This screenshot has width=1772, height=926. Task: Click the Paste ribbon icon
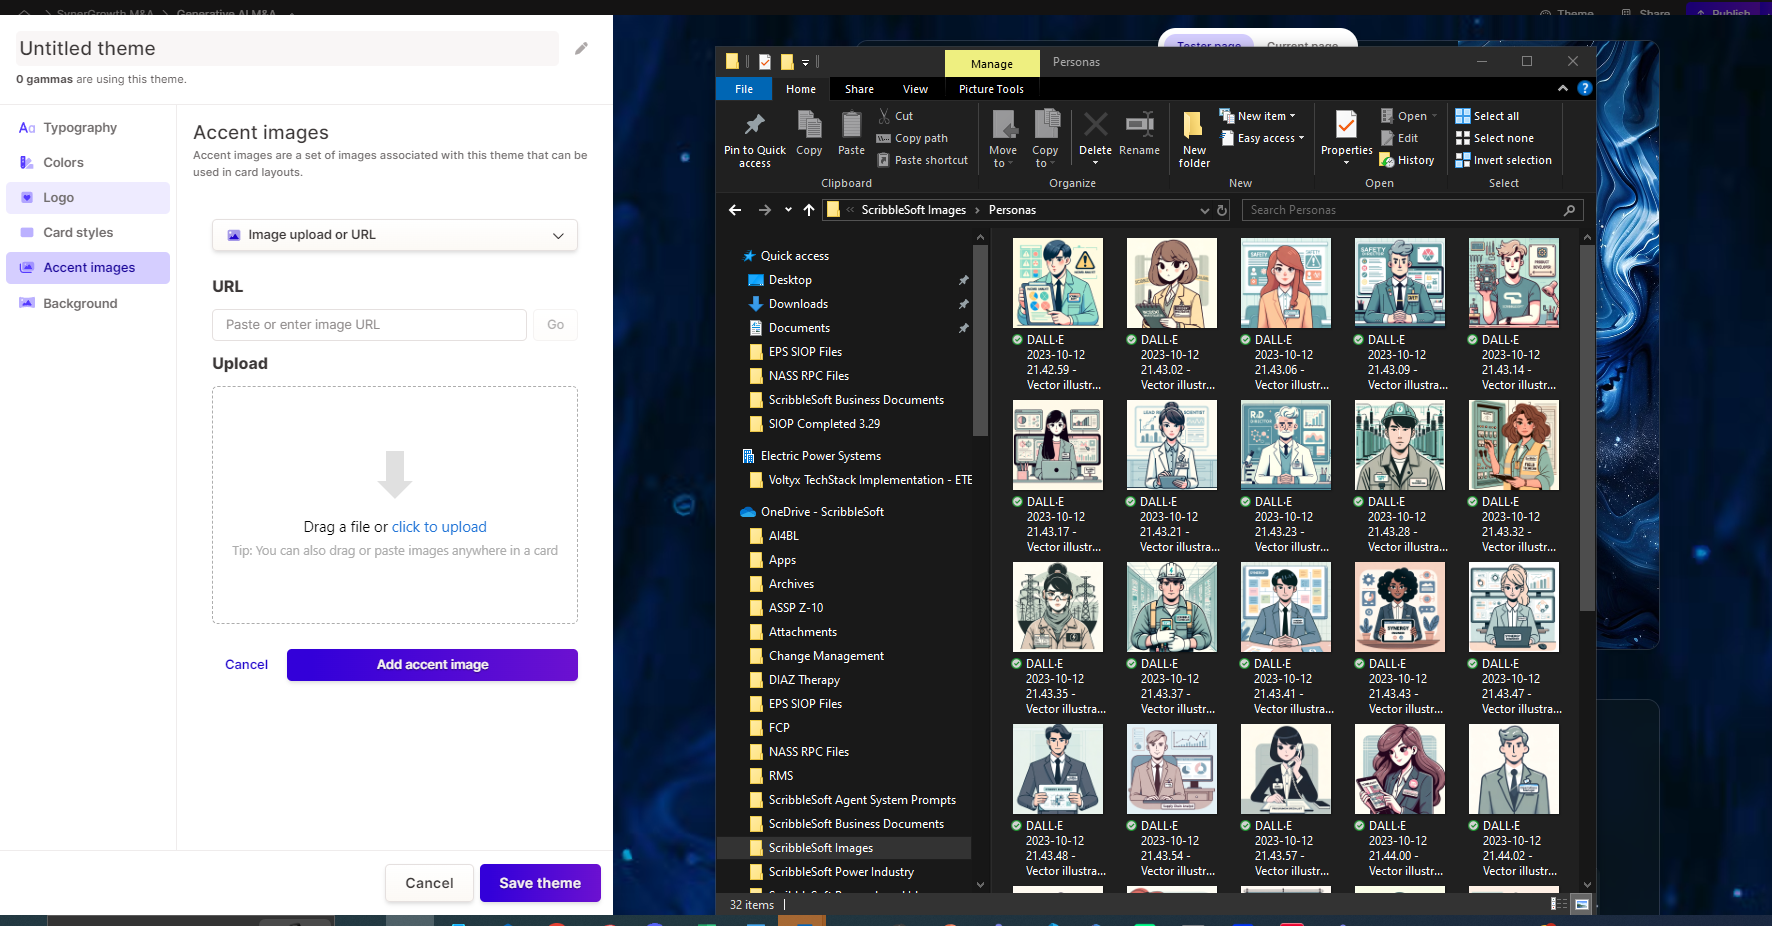click(x=851, y=132)
